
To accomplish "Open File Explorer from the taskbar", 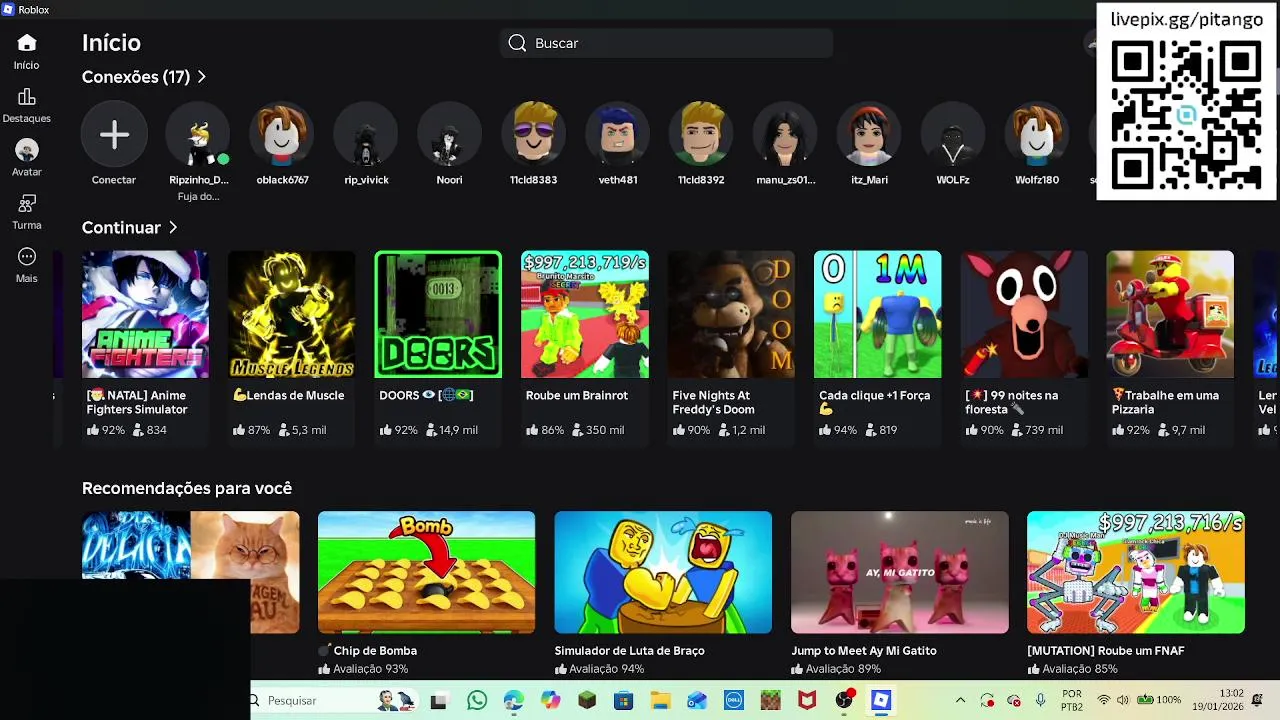I will (x=660, y=701).
